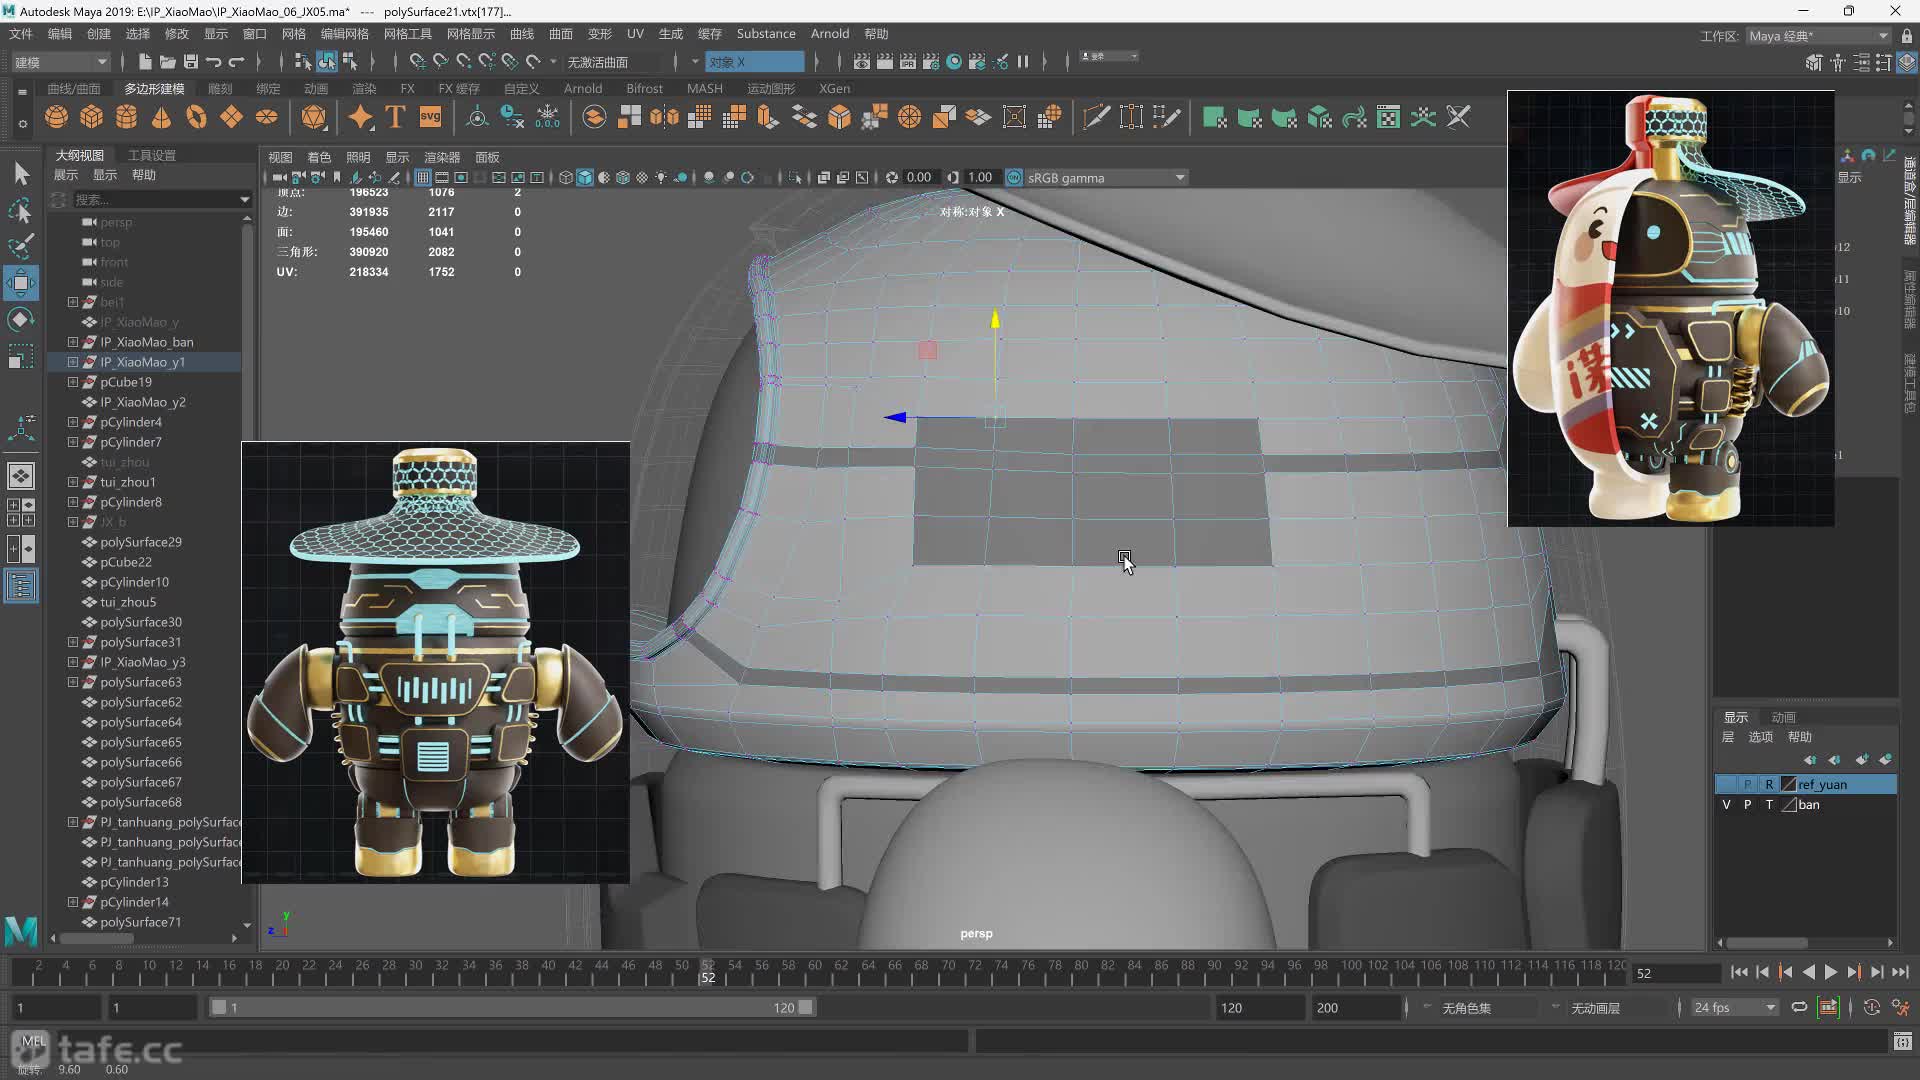Click the undo arrow icon
Screen dimensions: 1920x1080
[x=213, y=62]
